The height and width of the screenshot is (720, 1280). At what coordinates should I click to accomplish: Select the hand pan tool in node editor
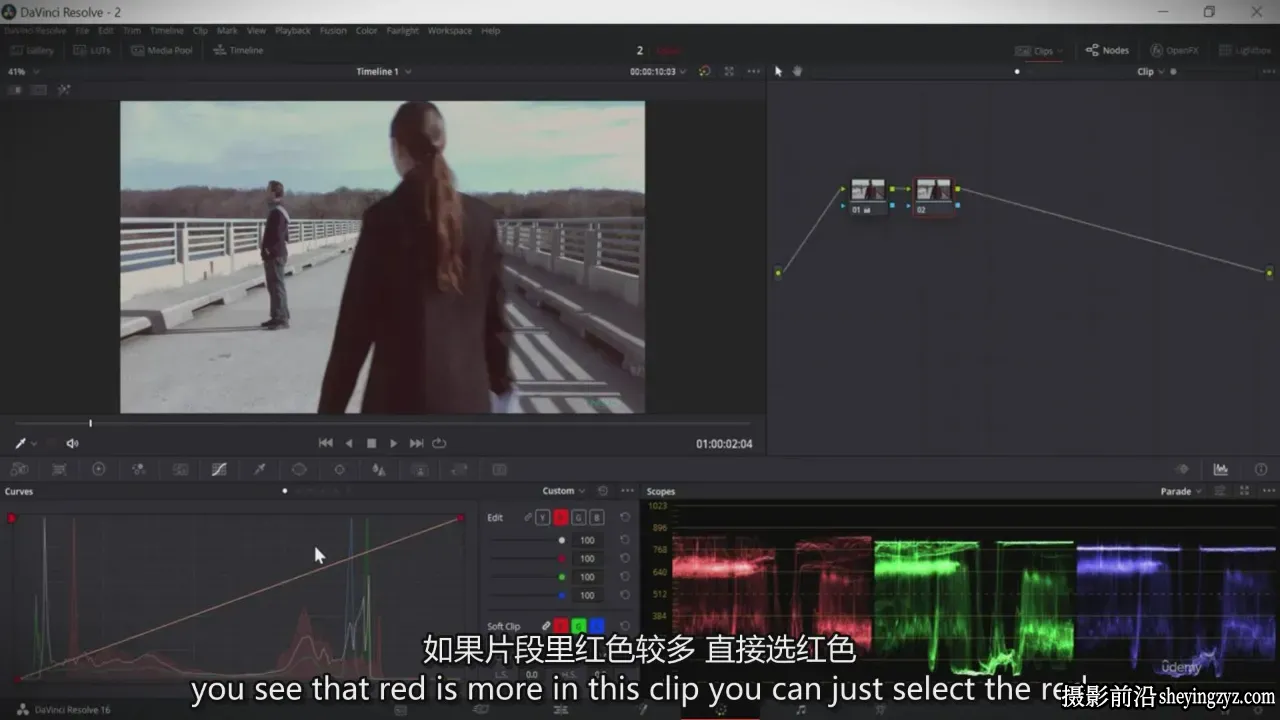(x=797, y=71)
